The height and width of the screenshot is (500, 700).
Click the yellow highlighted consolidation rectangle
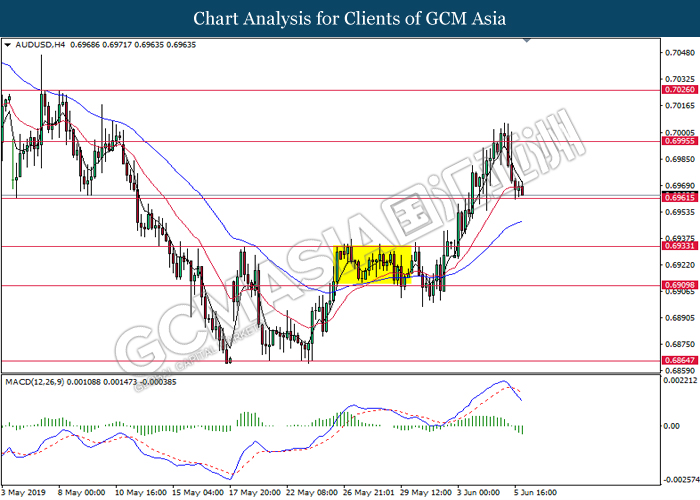[x=372, y=265]
